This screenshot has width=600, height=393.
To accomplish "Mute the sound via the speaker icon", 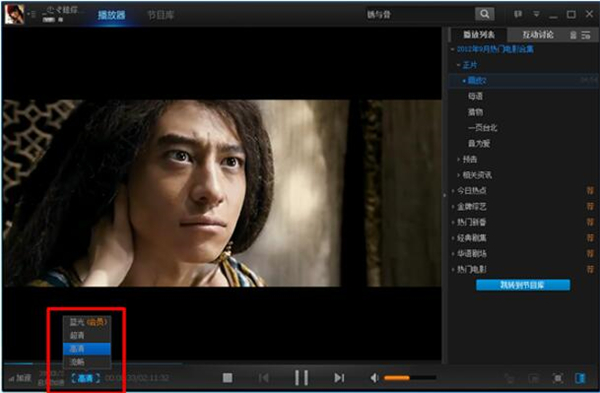I will [x=374, y=378].
